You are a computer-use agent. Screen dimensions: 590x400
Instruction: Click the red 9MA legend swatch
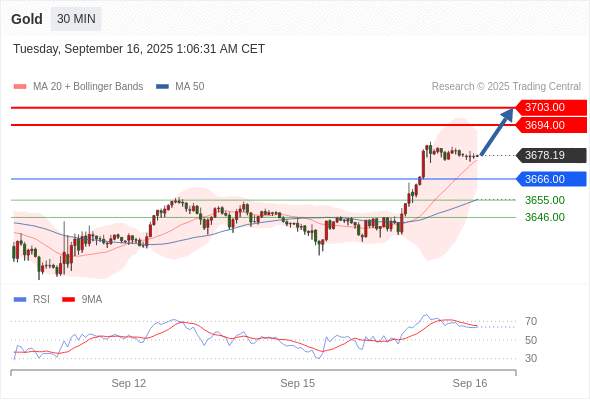[x=68, y=300]
